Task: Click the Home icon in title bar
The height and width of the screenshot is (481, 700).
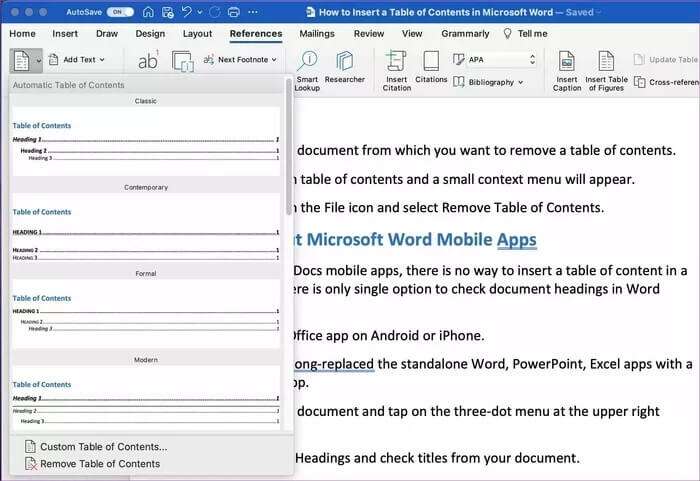Action: pyautogui.click(x=148, y=12)
